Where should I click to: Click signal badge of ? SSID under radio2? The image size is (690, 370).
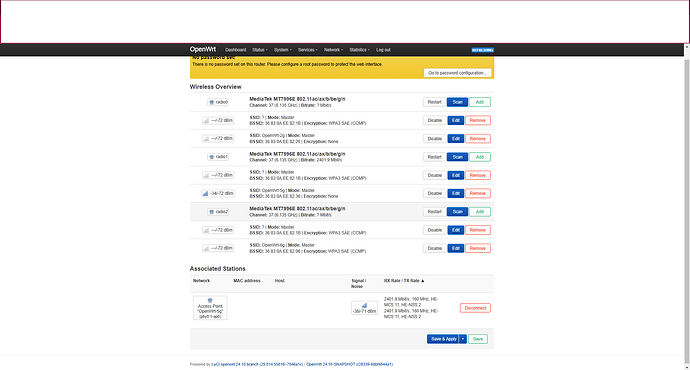click(218, 230)
